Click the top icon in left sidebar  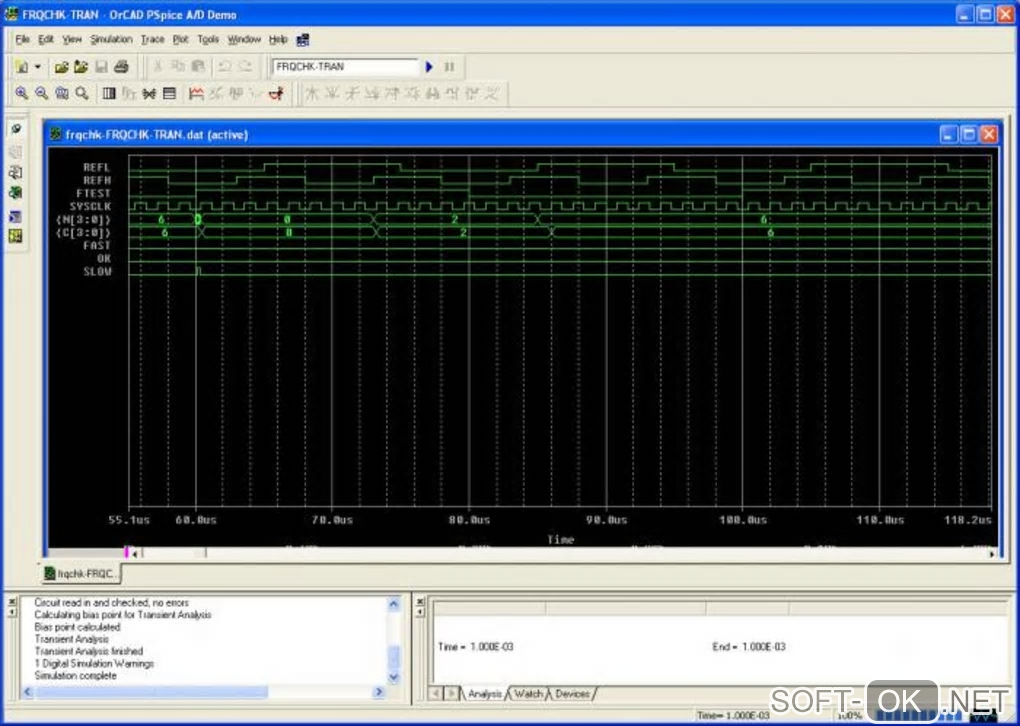(15, 129)
